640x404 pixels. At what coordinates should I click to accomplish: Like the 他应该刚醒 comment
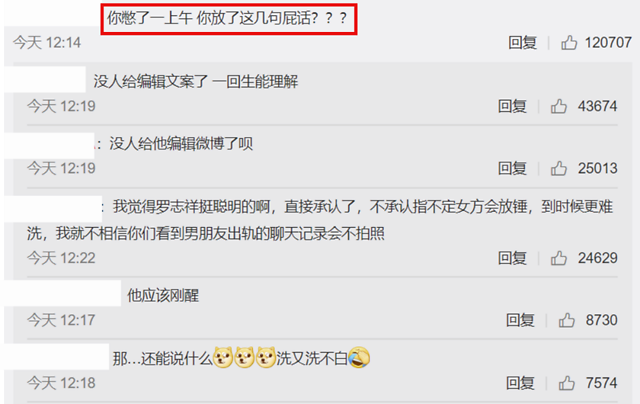(x=567, y=320)
